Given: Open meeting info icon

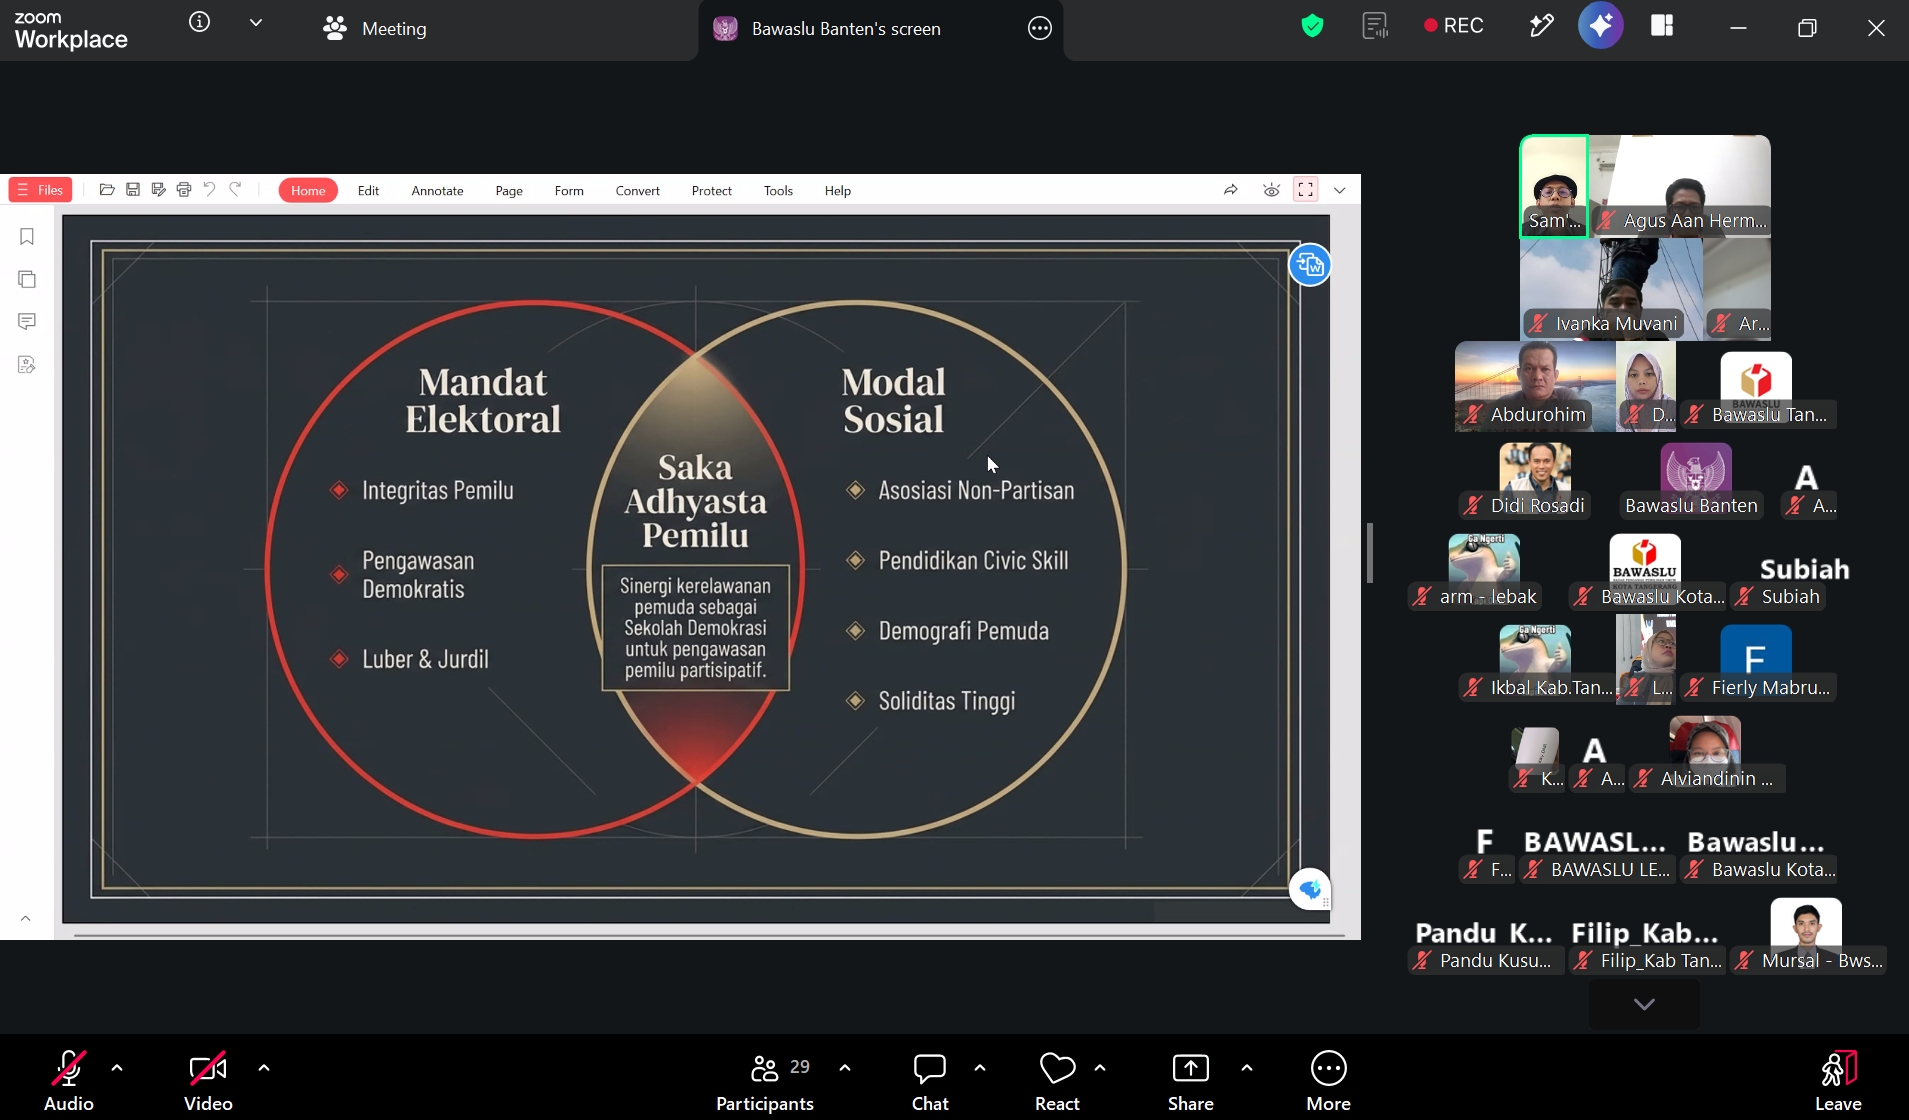Looking at the screenshot, I should (x=199, y=22).
